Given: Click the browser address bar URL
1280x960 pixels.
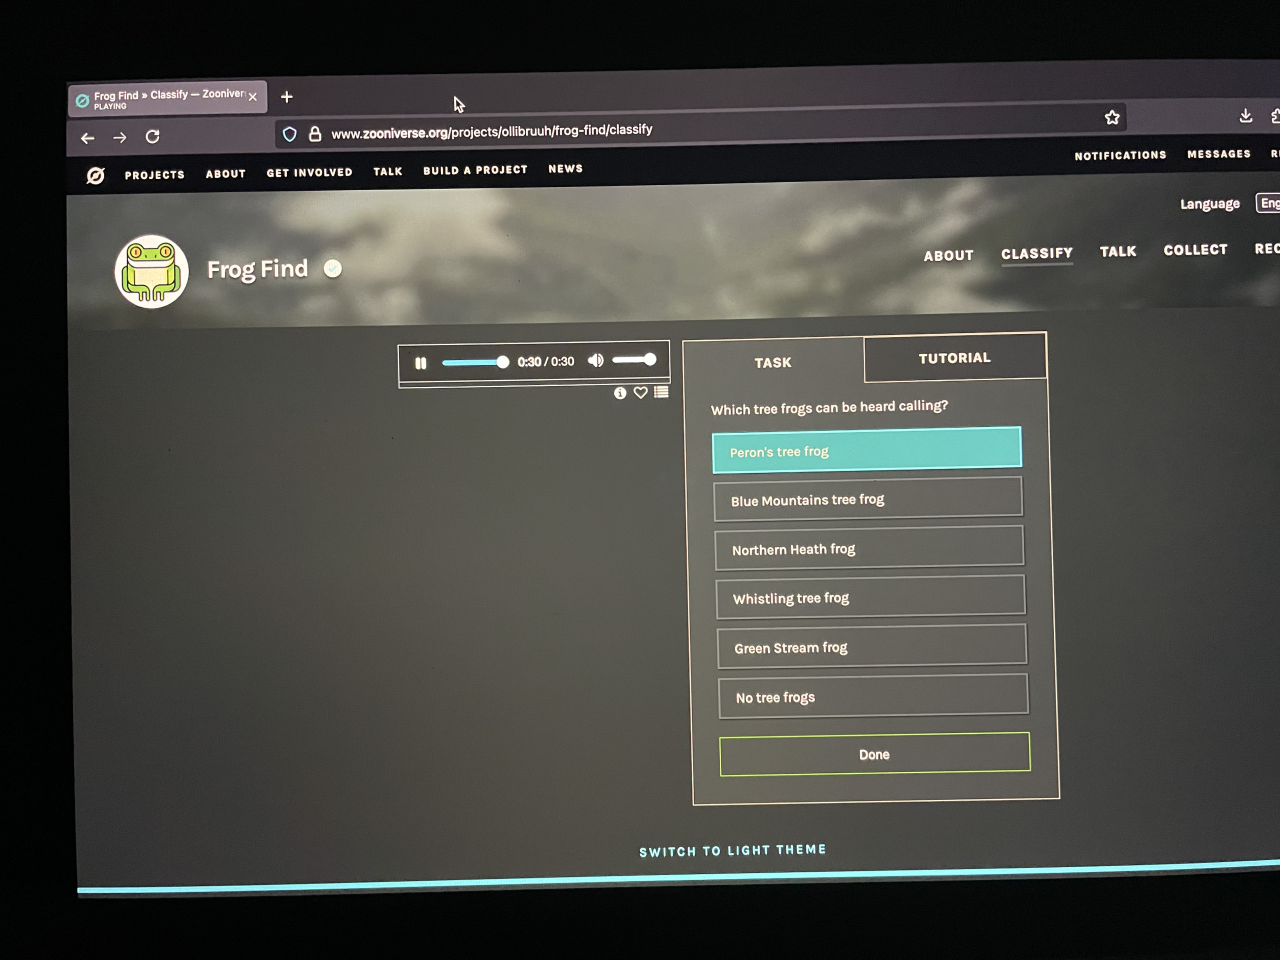Looking at the screenshot, I should pos(491,131).
